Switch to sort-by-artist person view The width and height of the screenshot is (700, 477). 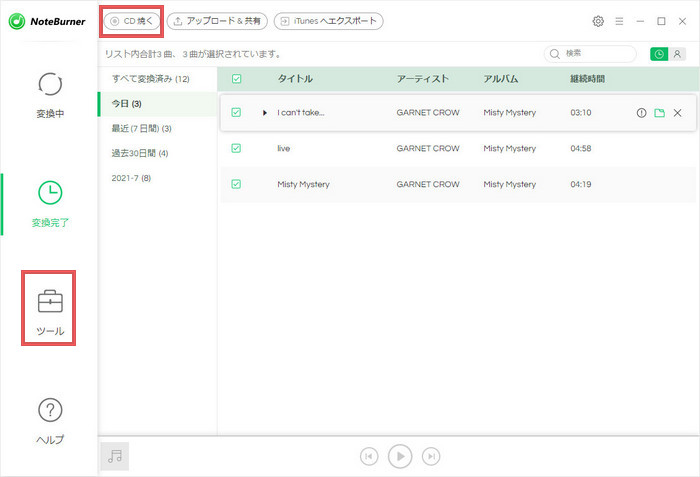(x=677, y=54)
